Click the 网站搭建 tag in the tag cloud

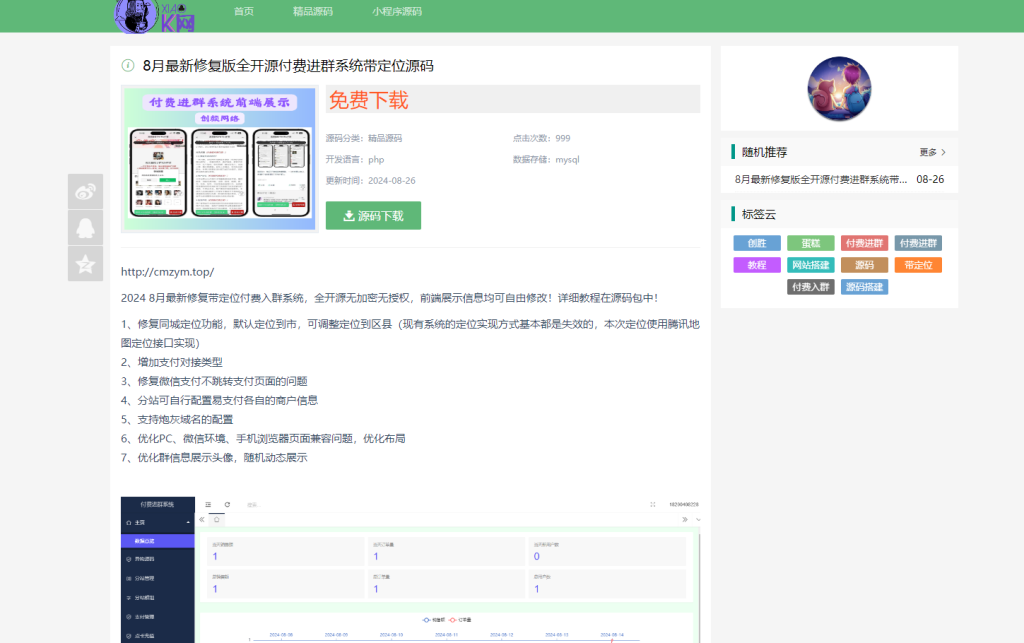pyautogui.click(x=813, y=265)
